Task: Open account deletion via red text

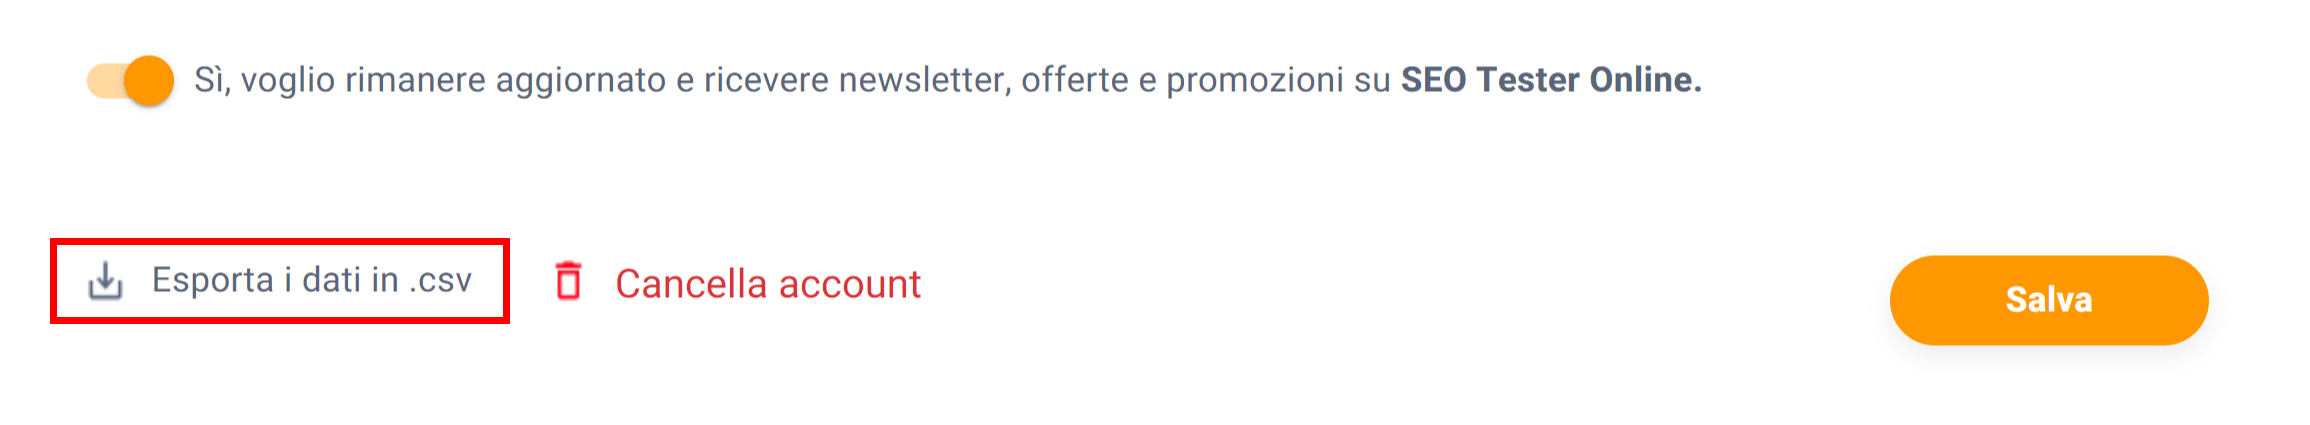Action: (767, 284)
